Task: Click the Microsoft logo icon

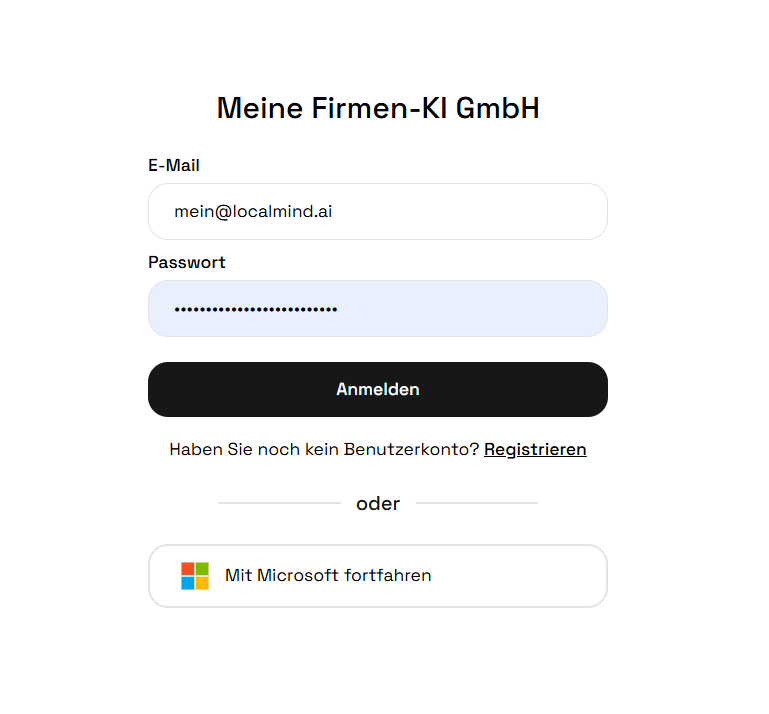Action: (x=195, y=576)
